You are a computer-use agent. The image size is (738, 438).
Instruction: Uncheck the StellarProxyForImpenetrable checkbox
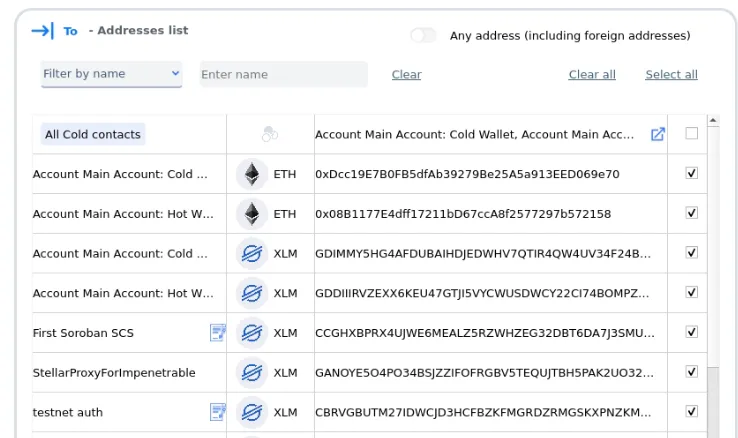691,372
